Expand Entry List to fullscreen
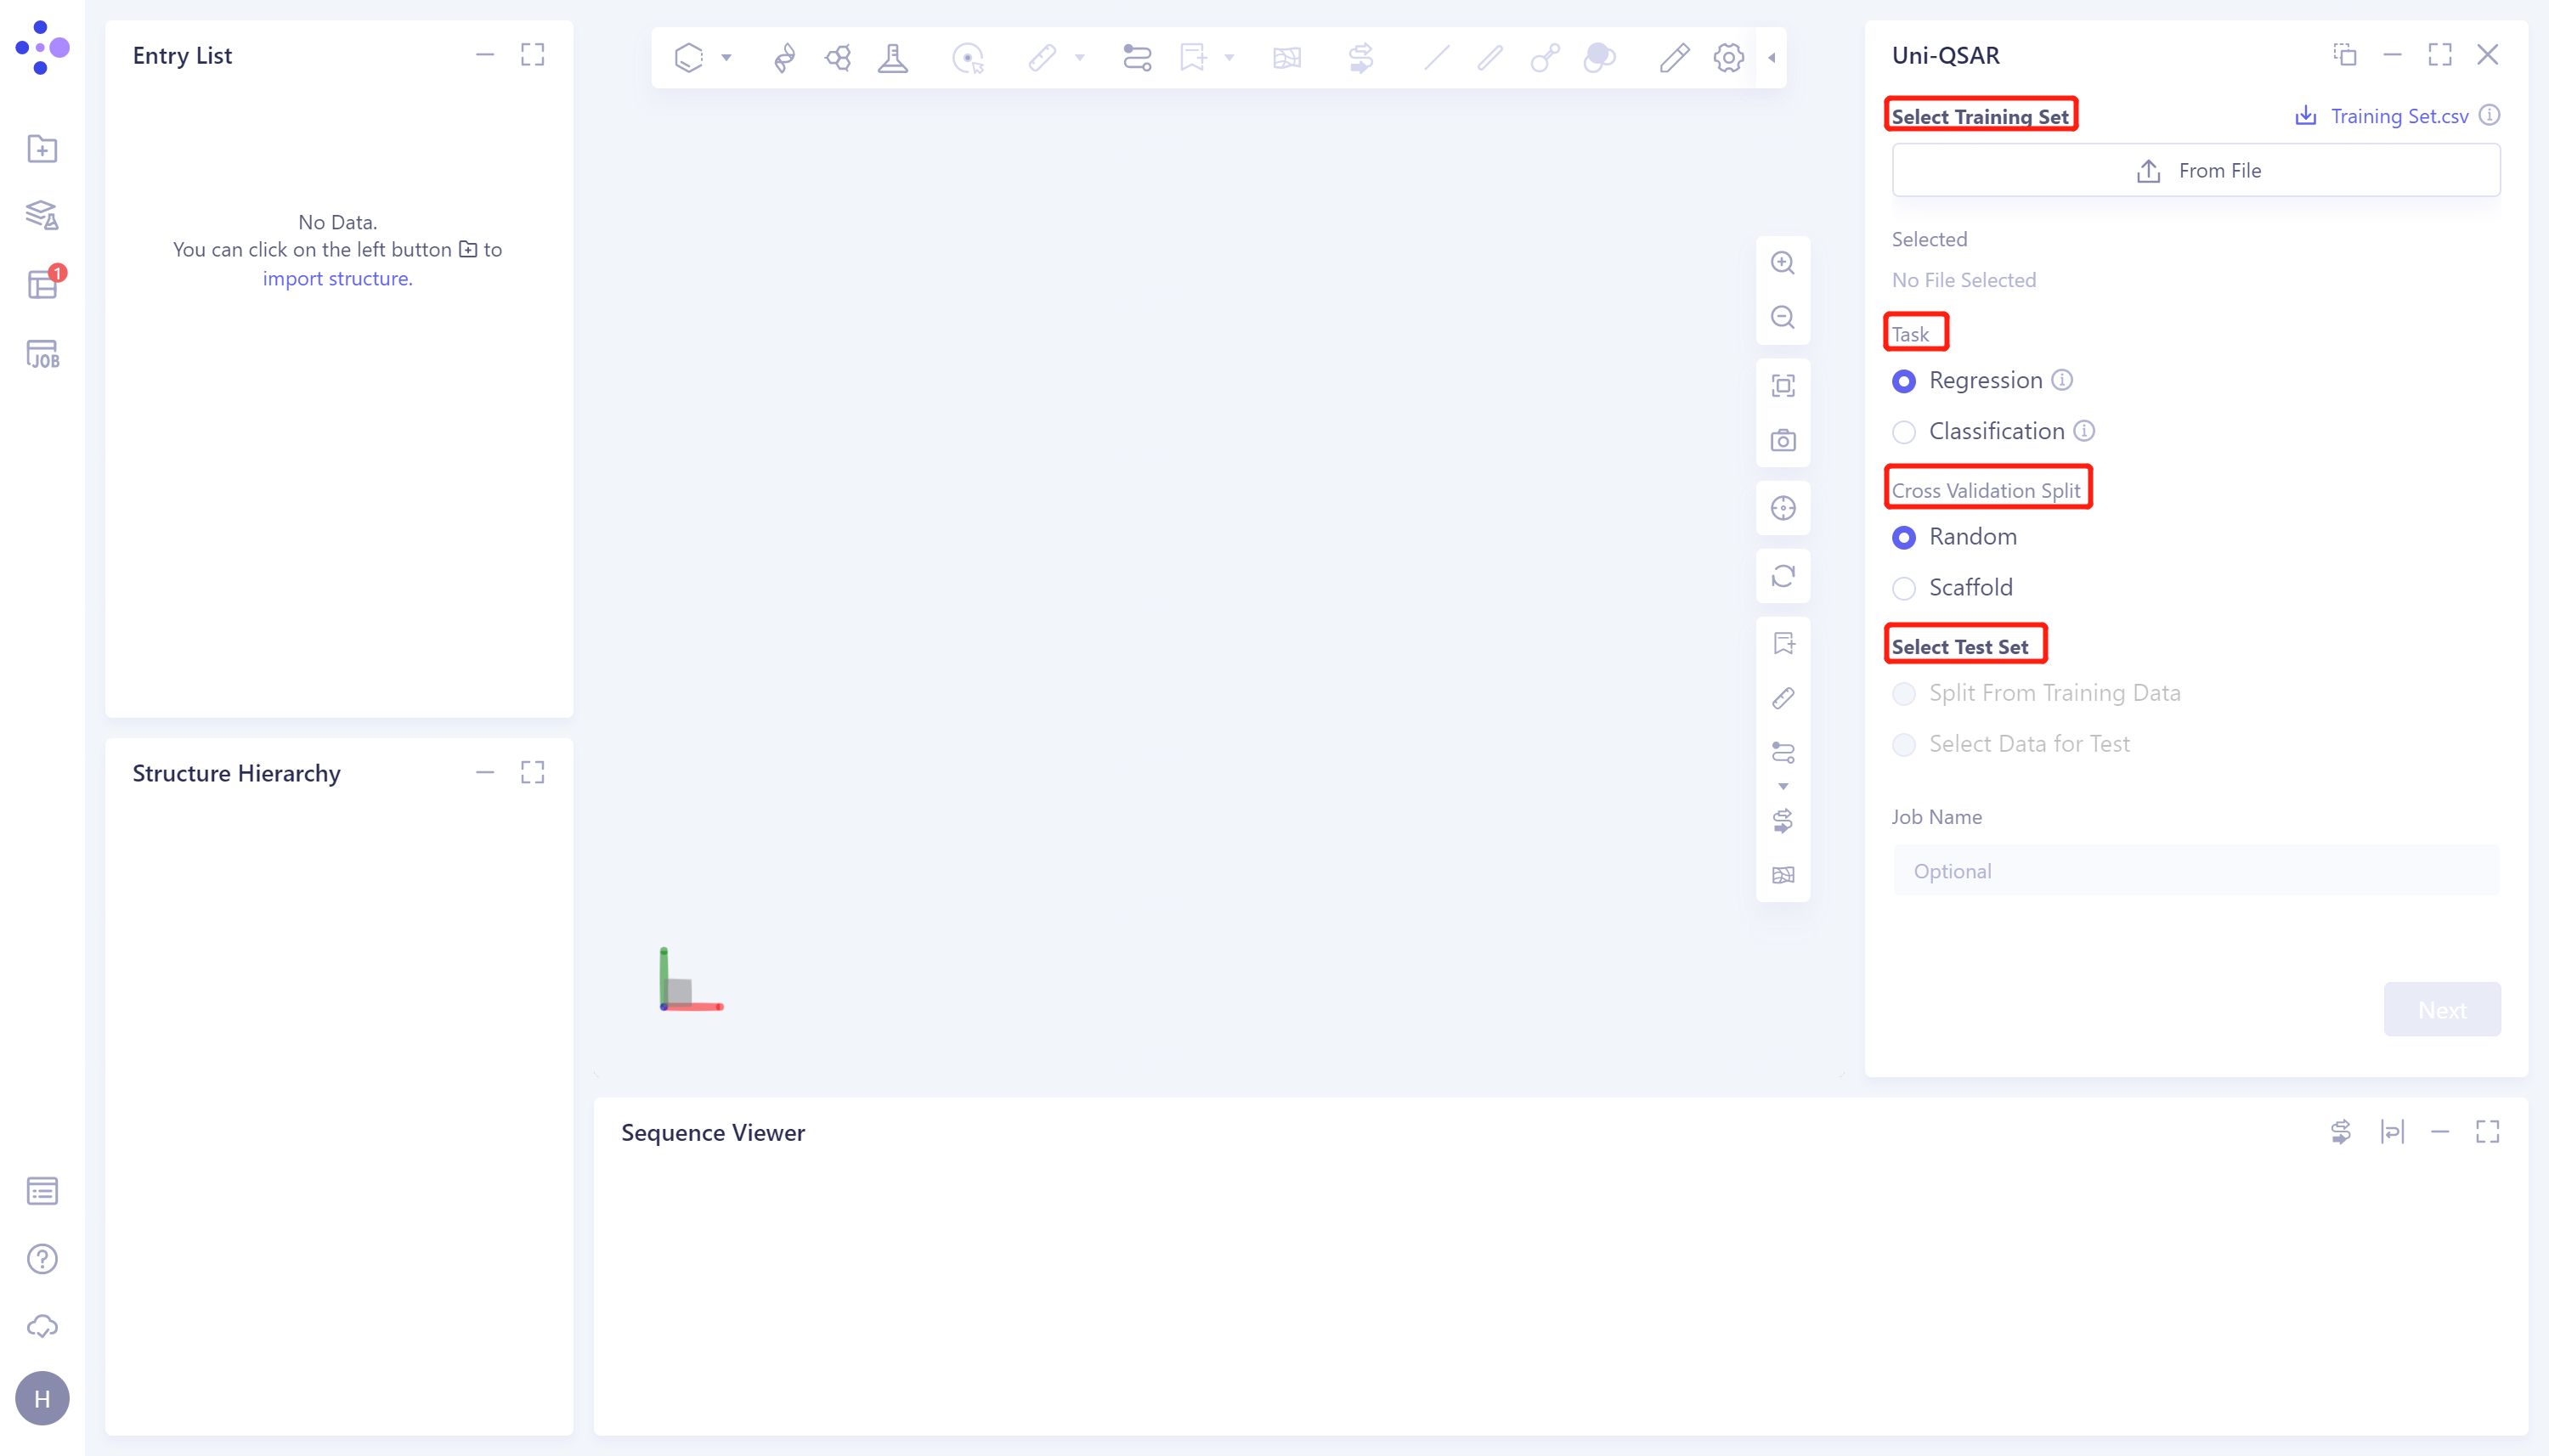This screenshot has width=2549, height=1456. coord(534,54)
